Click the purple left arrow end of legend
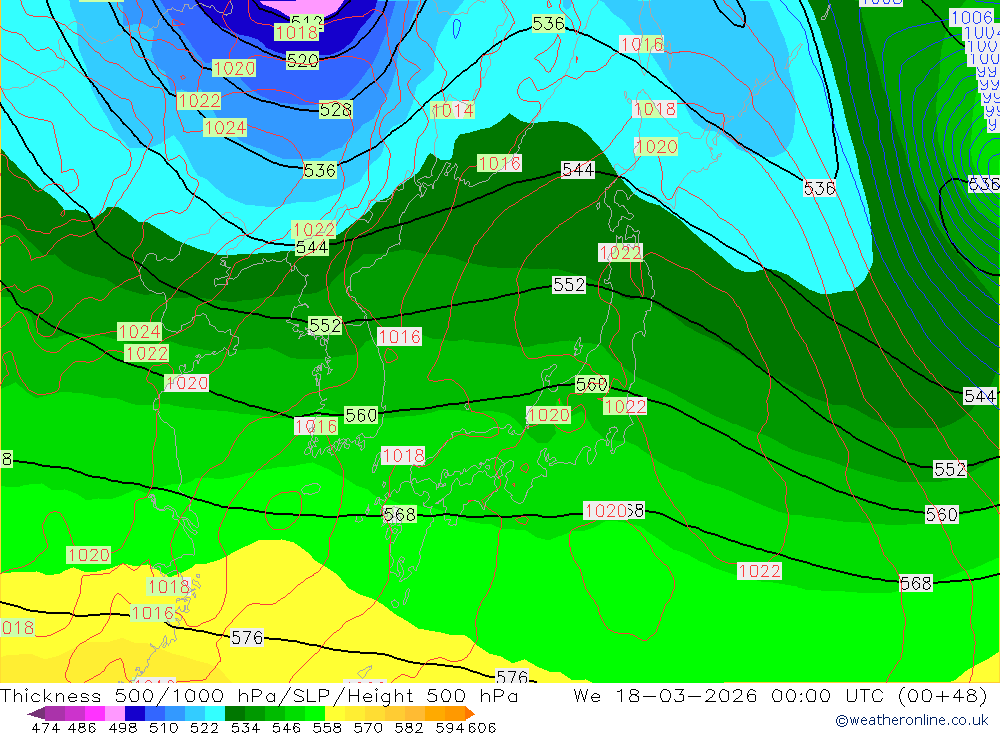 pos(36,713)
